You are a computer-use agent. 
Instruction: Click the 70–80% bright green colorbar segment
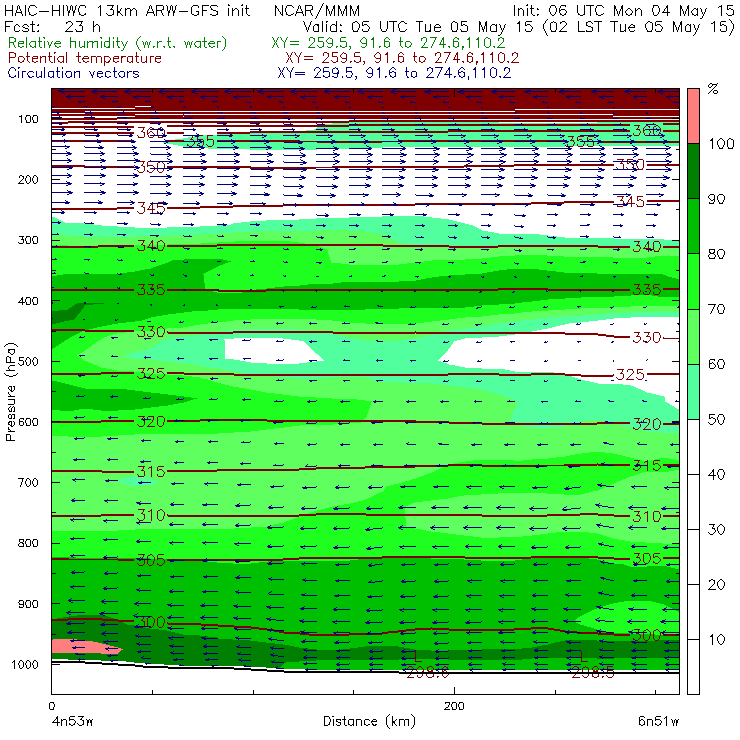693,281
